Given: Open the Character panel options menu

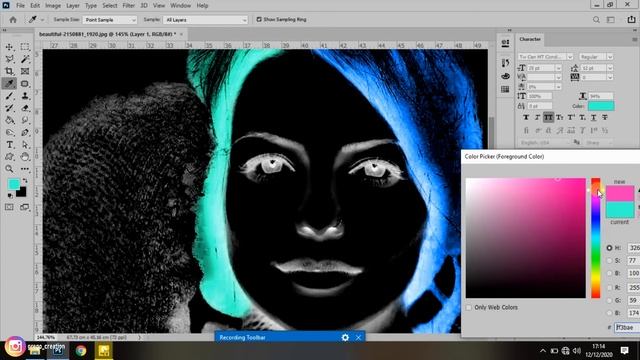Looking at the screenshot, I should (x=634, y=40).
